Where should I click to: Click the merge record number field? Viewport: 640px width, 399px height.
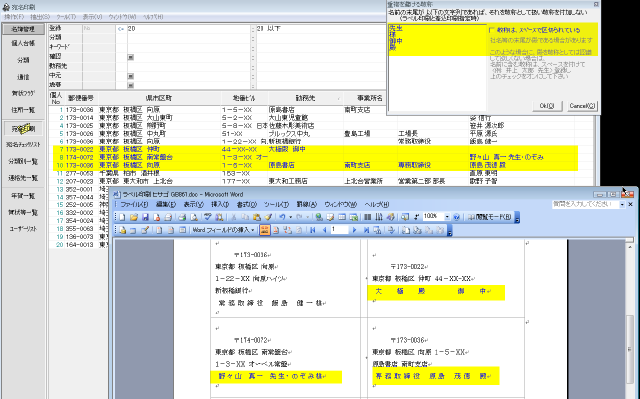(x=339, y=230)
